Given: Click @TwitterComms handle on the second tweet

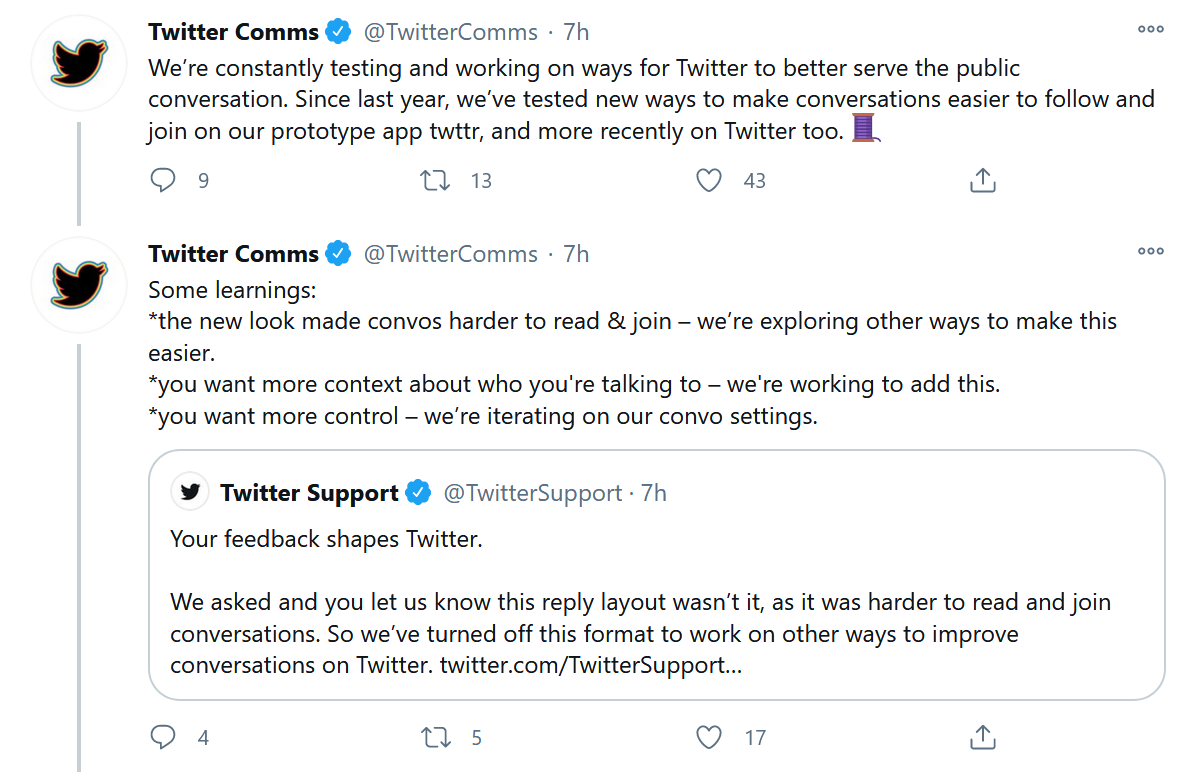Looking at the screenshot, I should pyautogui.click(x=450, y=254).
